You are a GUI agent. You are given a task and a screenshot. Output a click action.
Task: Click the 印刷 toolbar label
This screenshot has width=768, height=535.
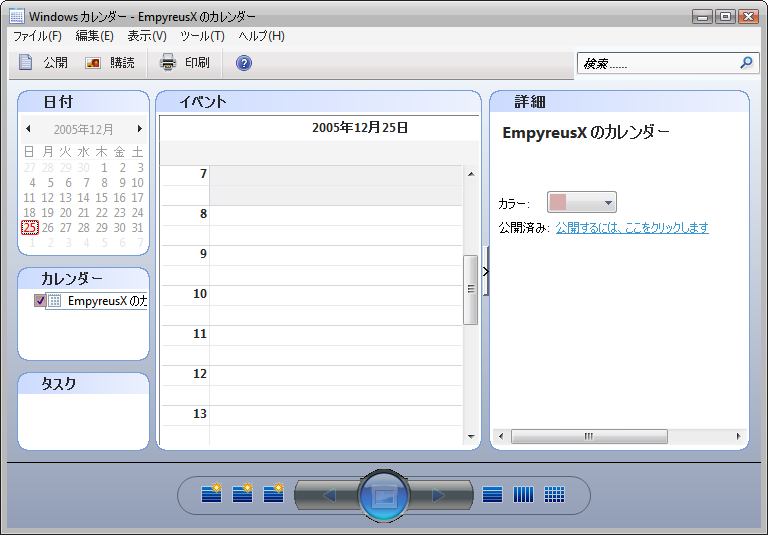197,63
